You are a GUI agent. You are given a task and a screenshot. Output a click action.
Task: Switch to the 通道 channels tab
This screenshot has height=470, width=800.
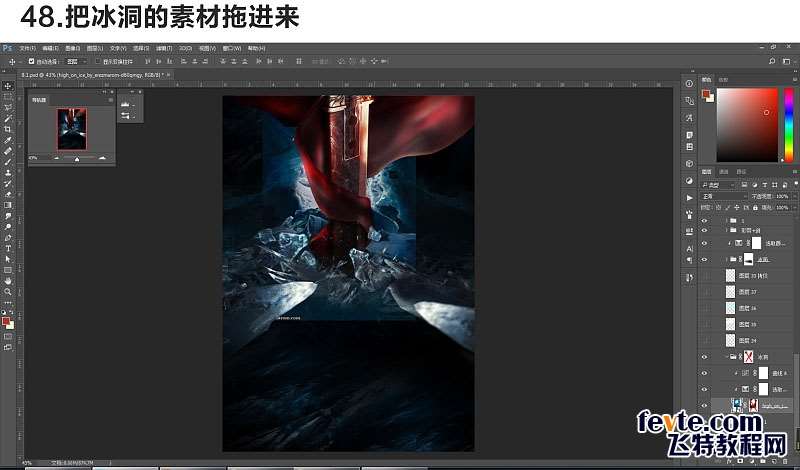(724, 172)
